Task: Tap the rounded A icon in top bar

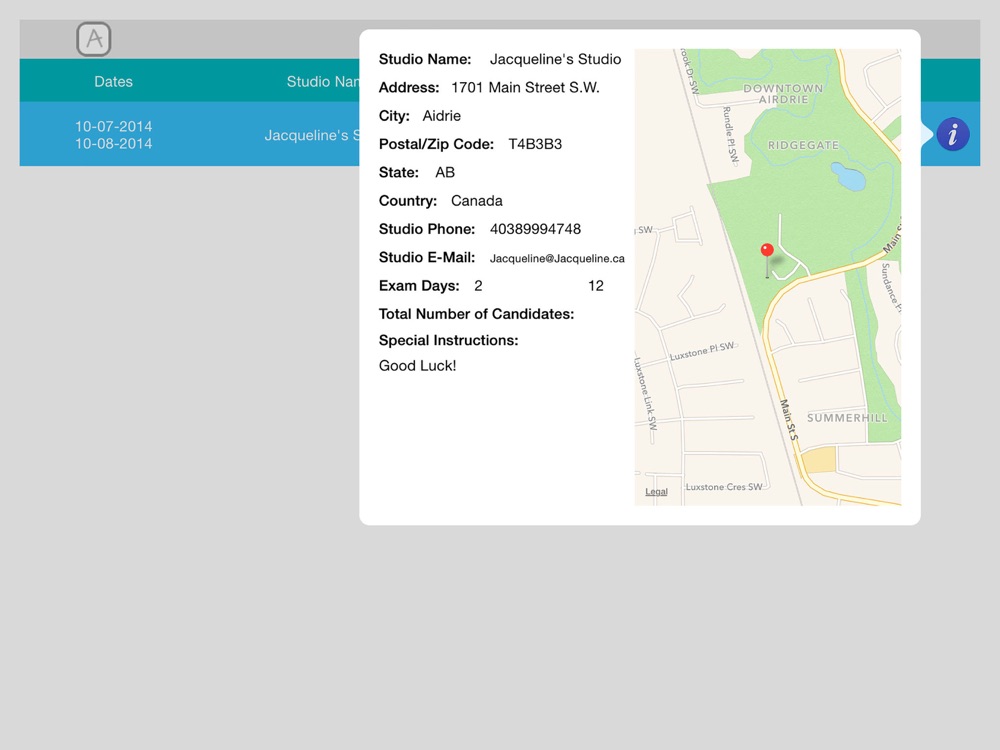Action: pyautogui.click(x=94, y=39)
